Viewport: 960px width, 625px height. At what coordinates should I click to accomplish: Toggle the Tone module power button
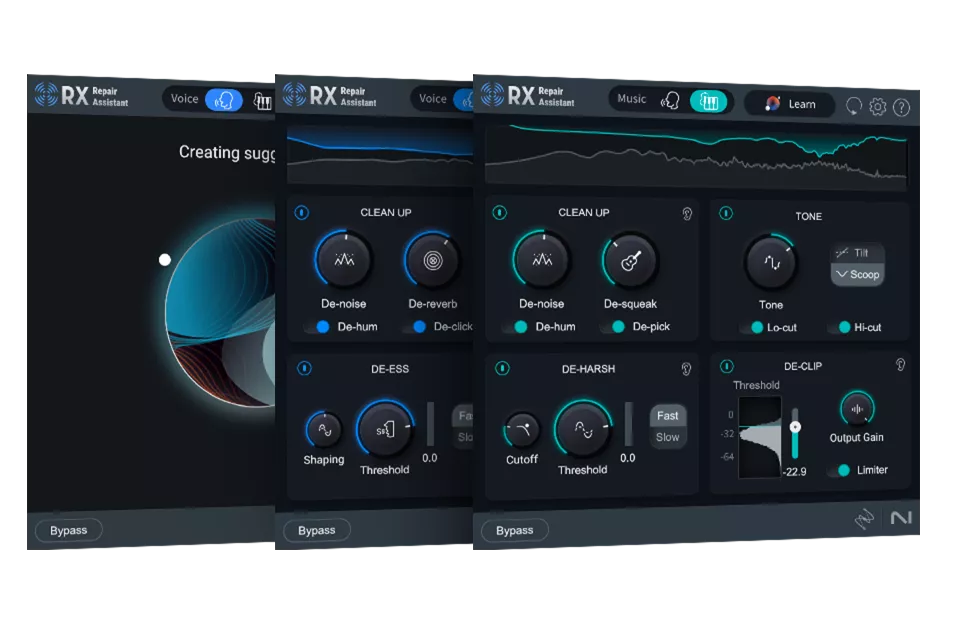[x=726, y=214]
